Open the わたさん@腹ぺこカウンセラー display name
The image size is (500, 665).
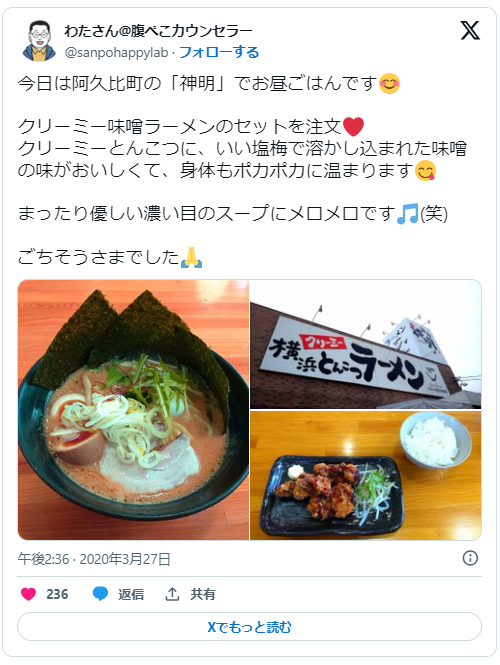159,31
